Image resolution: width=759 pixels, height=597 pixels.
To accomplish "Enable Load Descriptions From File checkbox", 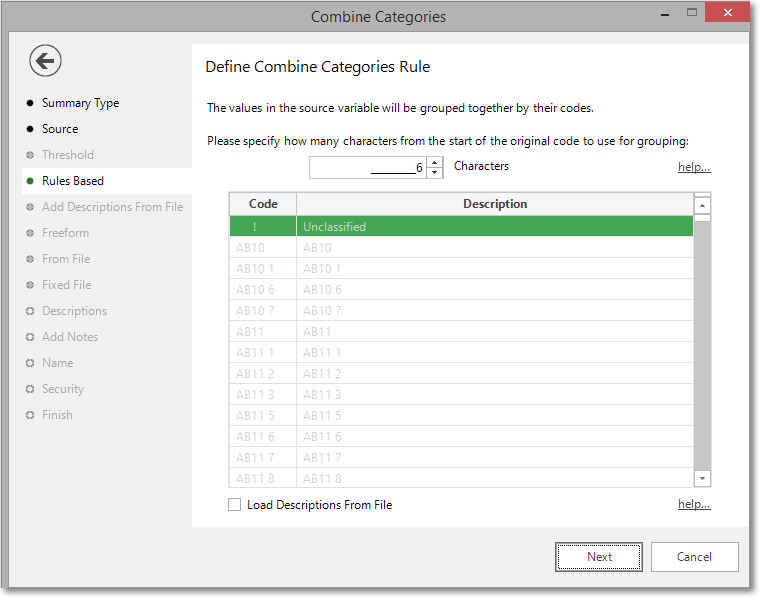I will [x=235, y=505].
